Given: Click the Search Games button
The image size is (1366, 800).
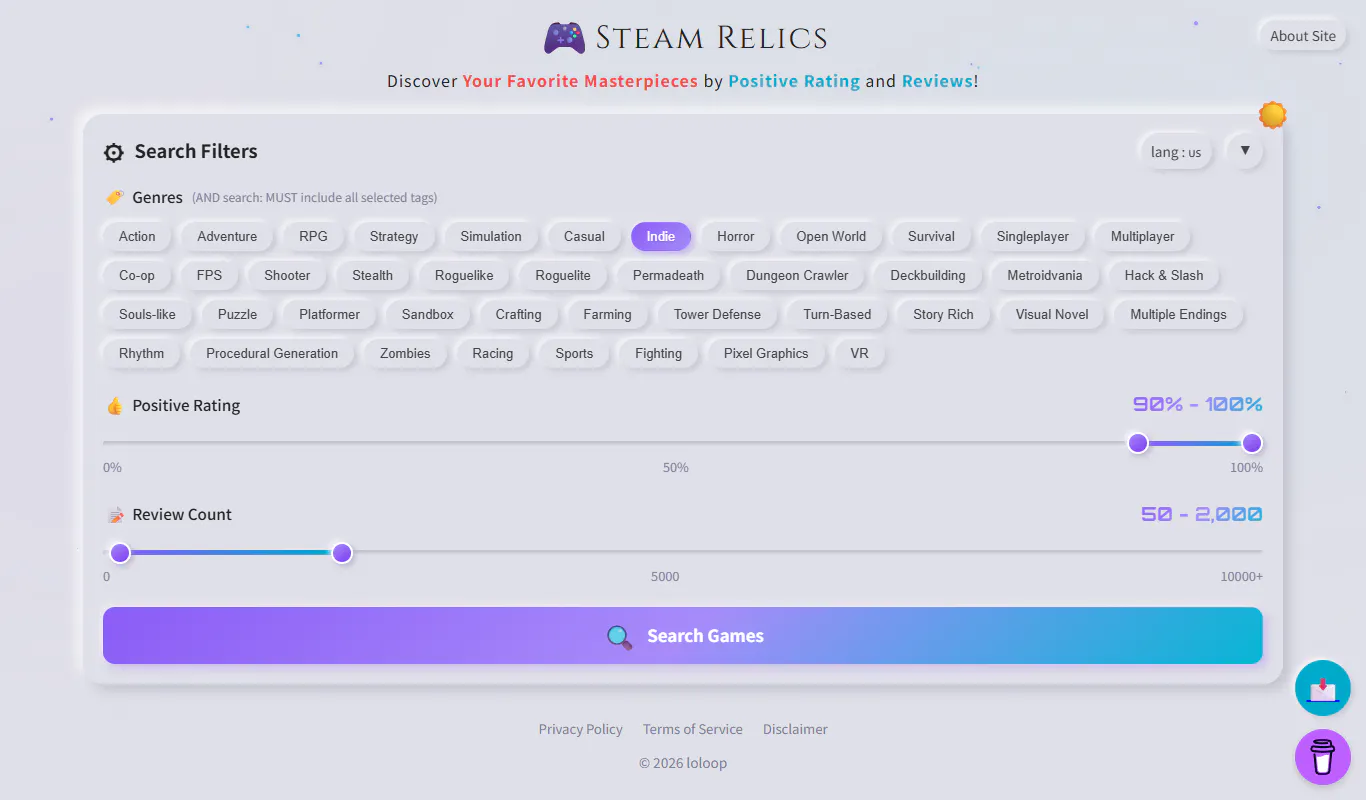Looking at the screenshot, I should tap(683, 636).
